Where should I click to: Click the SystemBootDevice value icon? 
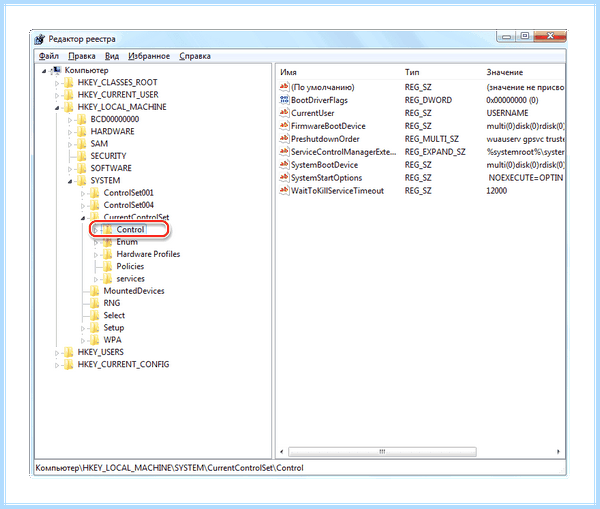click(x=284, y=165)
